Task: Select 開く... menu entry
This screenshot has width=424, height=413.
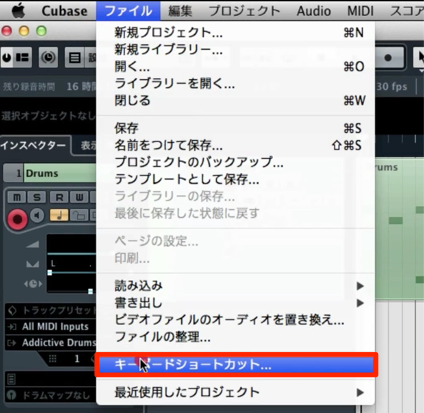Action: coord(235,66)
